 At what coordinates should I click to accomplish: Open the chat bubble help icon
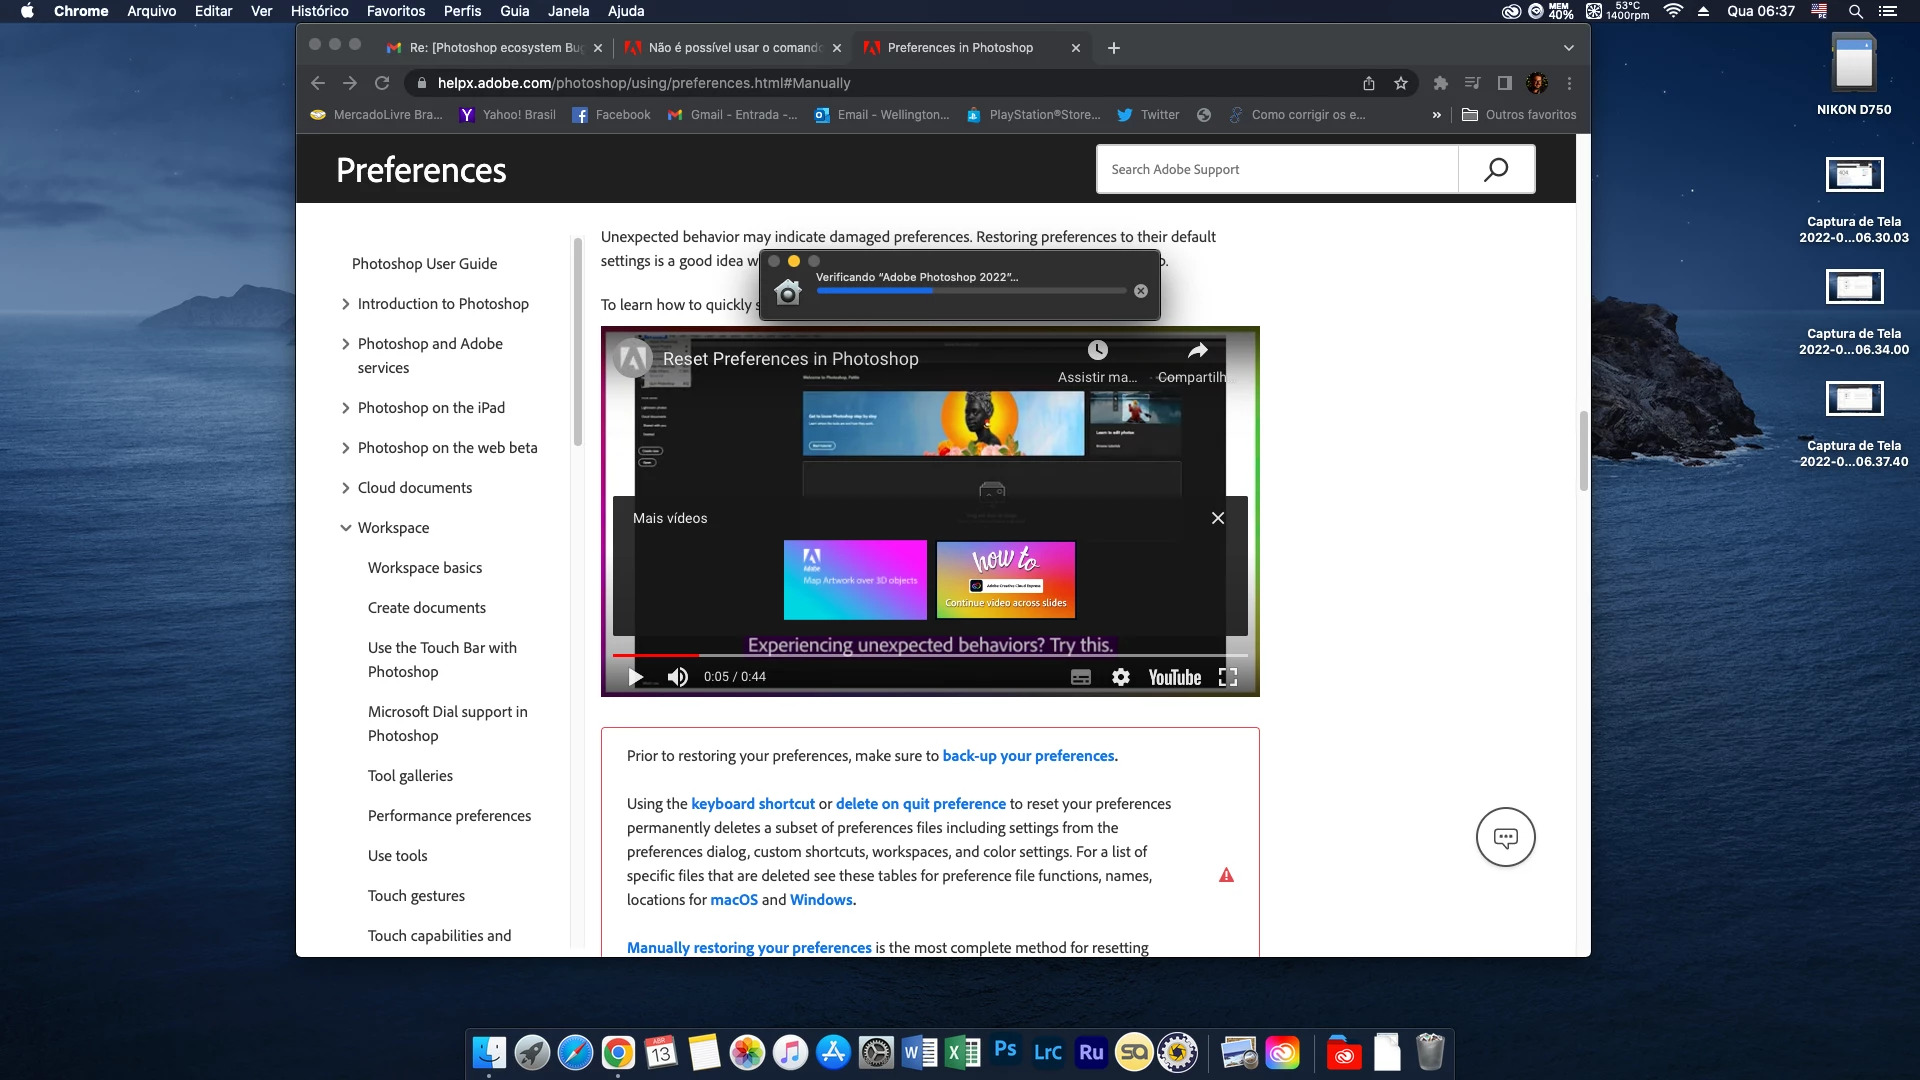click(x=1505, y=837)
